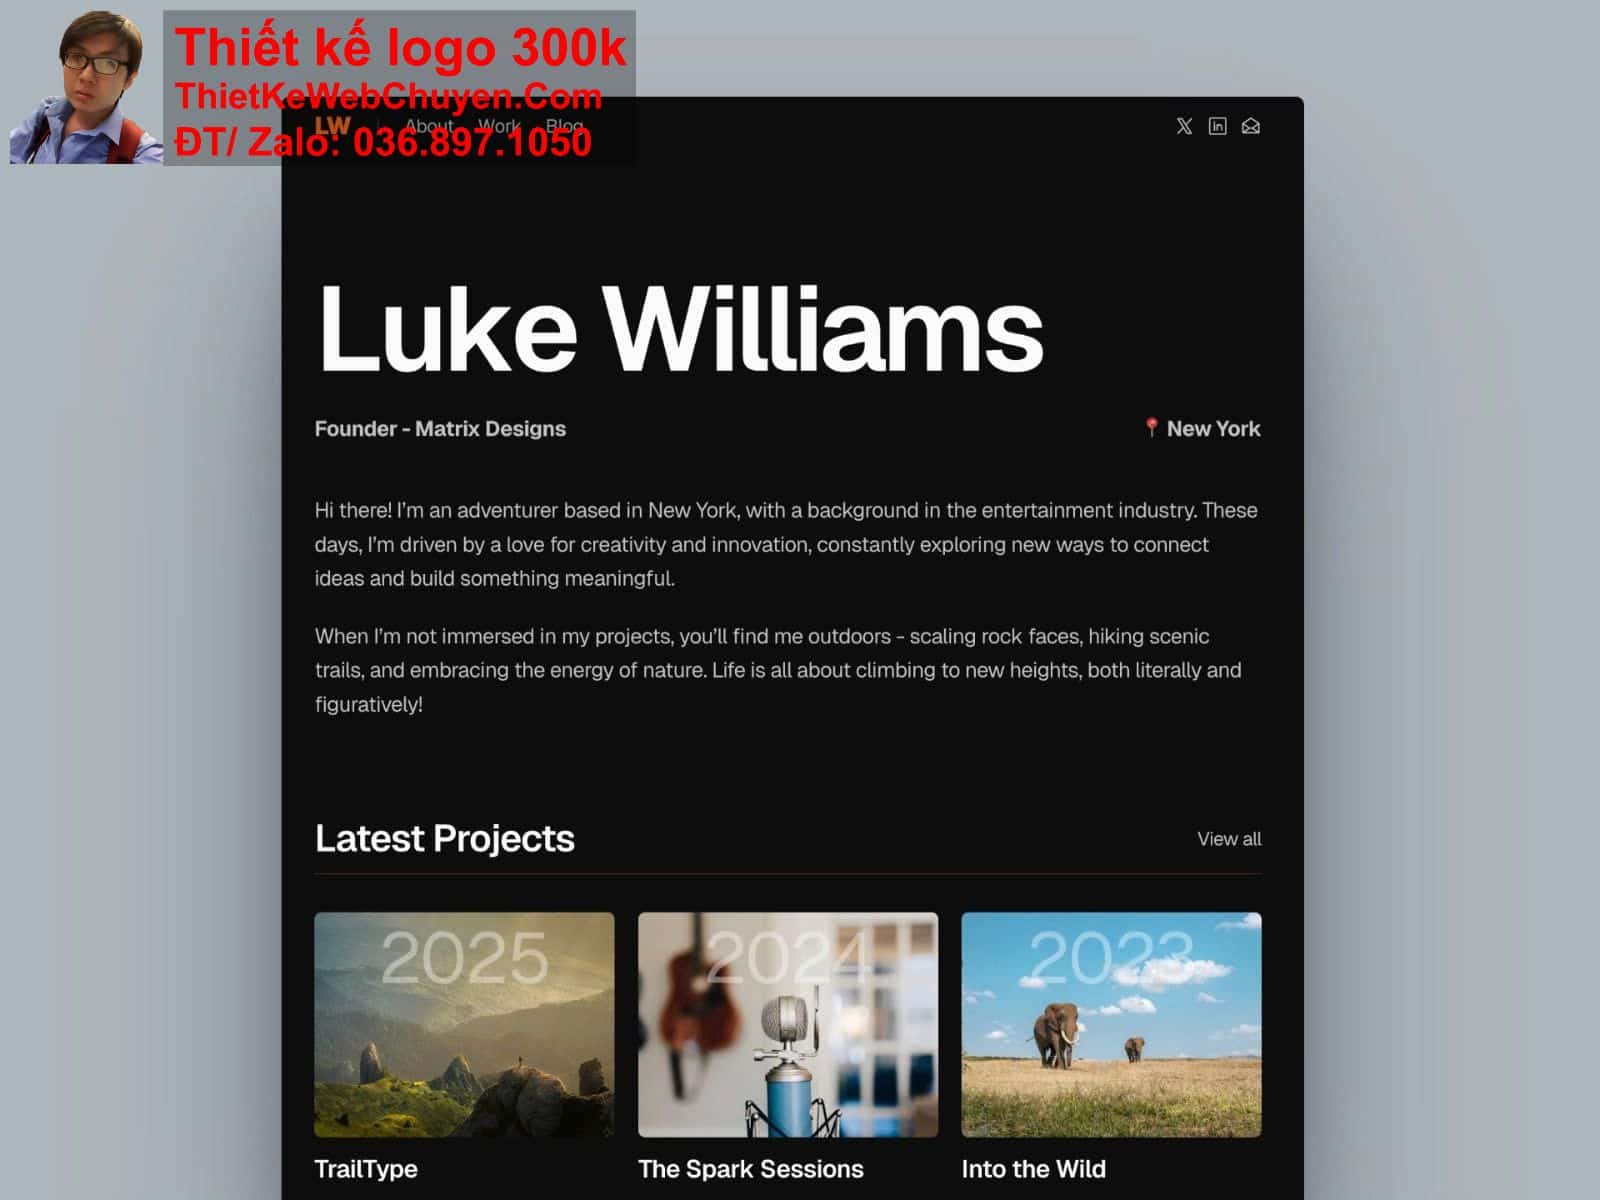Click the Founder - Matrix Designs subtitle
Viewport: 1600px width, 1200px height.
[x=440, y=428]
